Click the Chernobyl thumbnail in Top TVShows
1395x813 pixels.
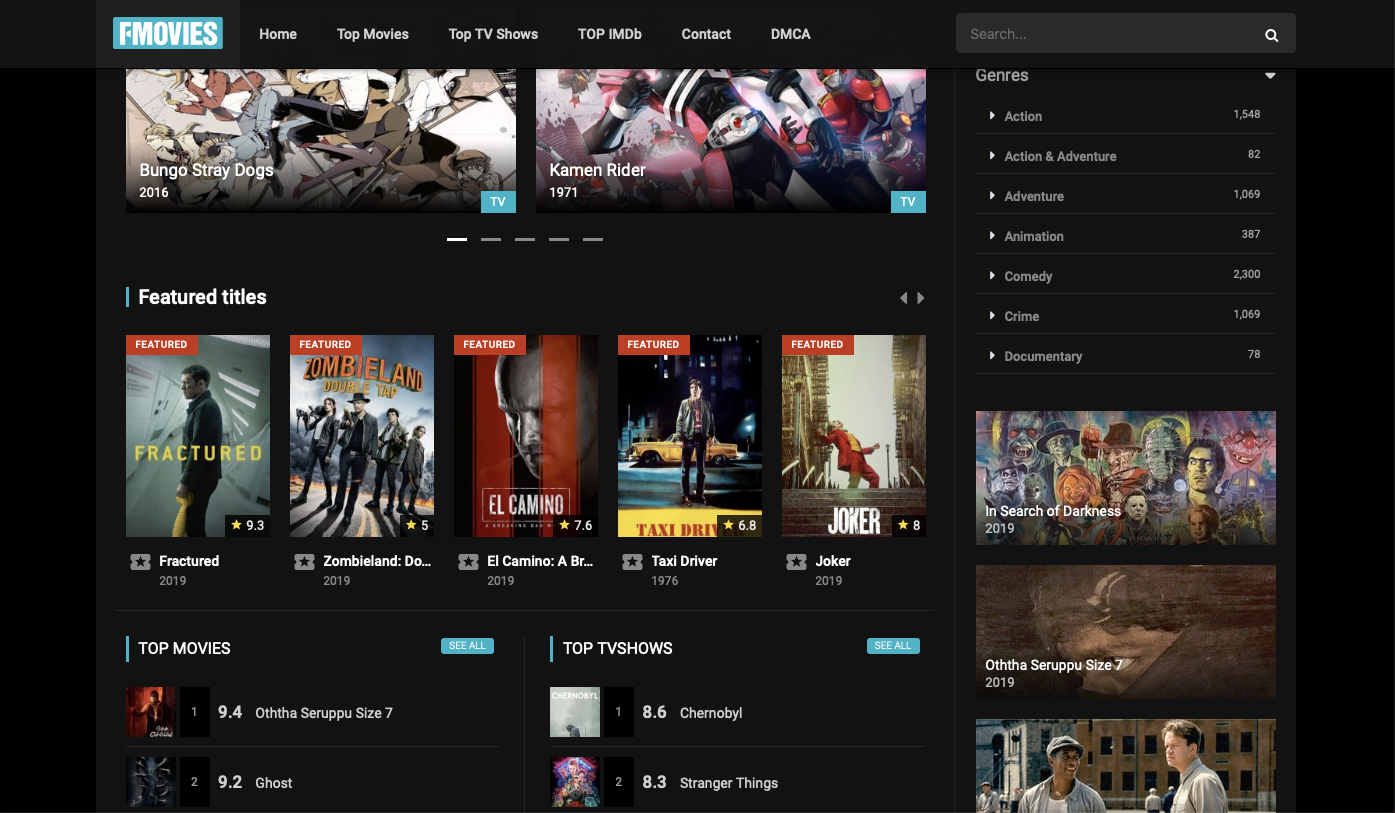(x=575, y=712)
